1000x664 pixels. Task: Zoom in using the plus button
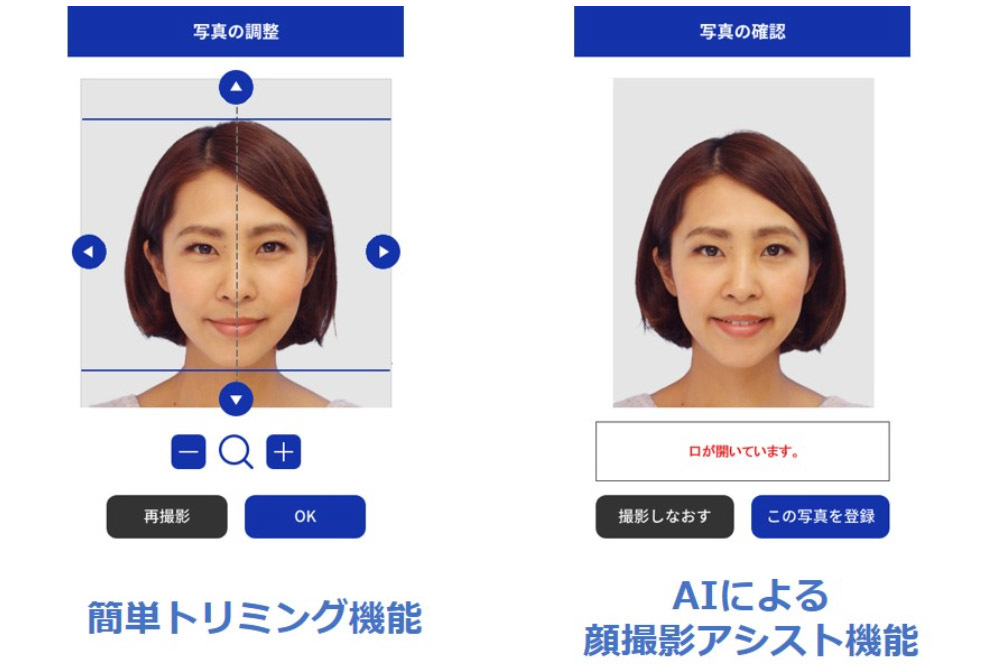pyautogui.click(x=284, y=452)
